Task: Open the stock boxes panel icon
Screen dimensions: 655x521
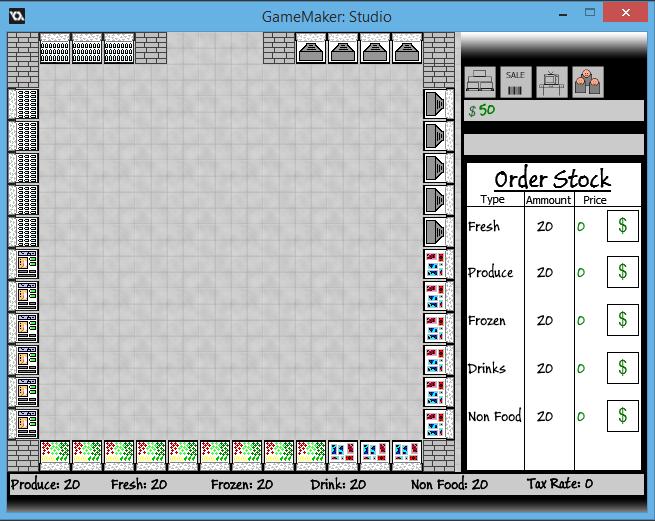Action: tap(481, 82)
